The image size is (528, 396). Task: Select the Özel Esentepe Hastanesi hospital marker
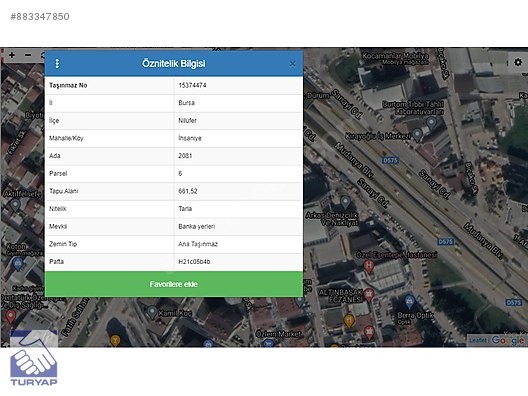pos(369,266)
